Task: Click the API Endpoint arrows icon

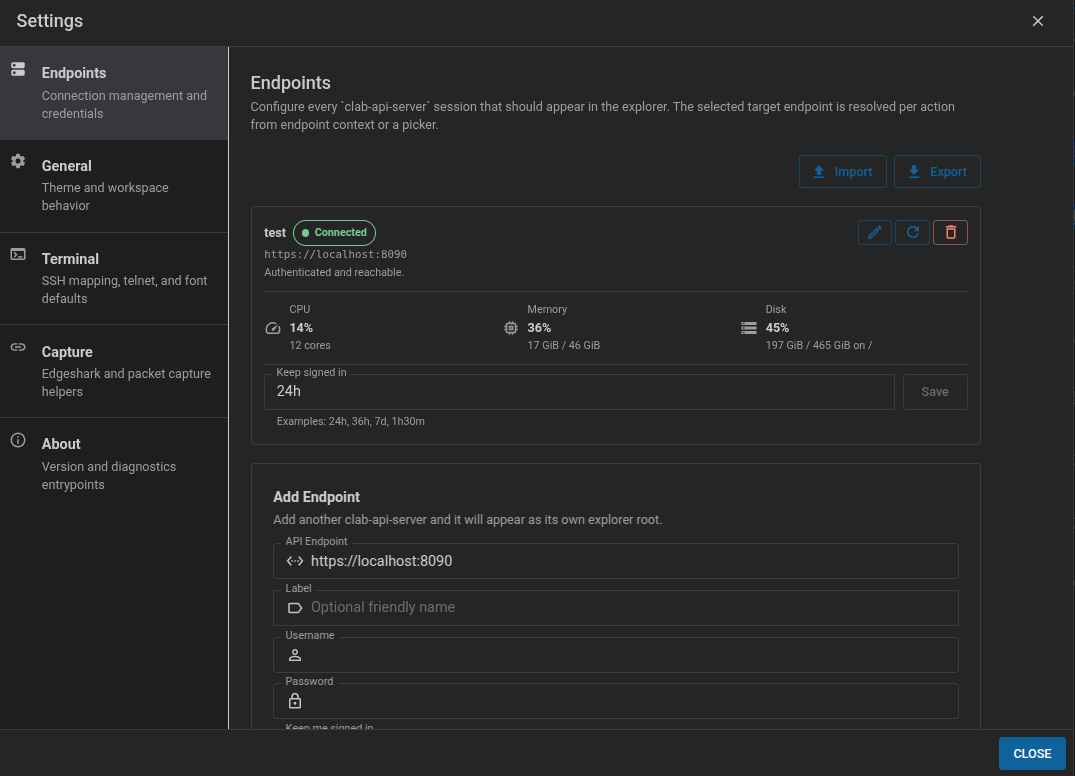Action: 295,561
